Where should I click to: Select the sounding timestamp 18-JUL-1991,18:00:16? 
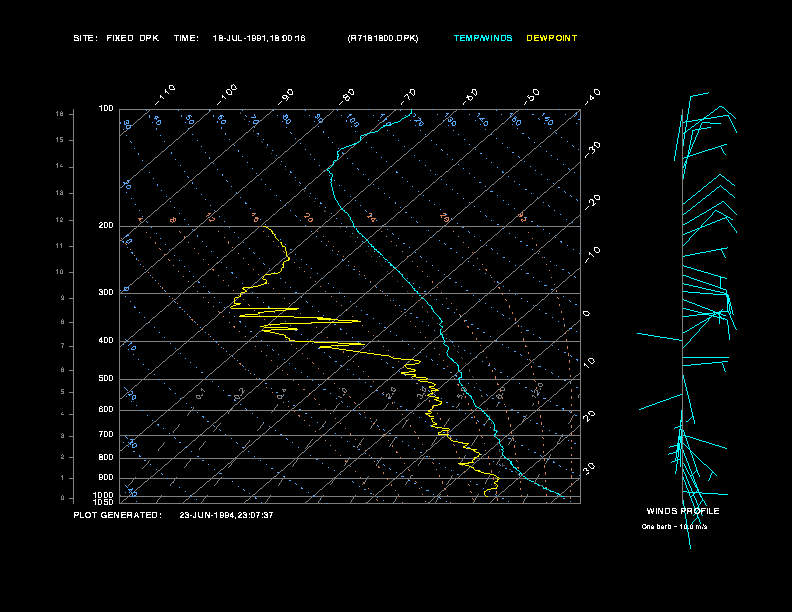point(259,38)
